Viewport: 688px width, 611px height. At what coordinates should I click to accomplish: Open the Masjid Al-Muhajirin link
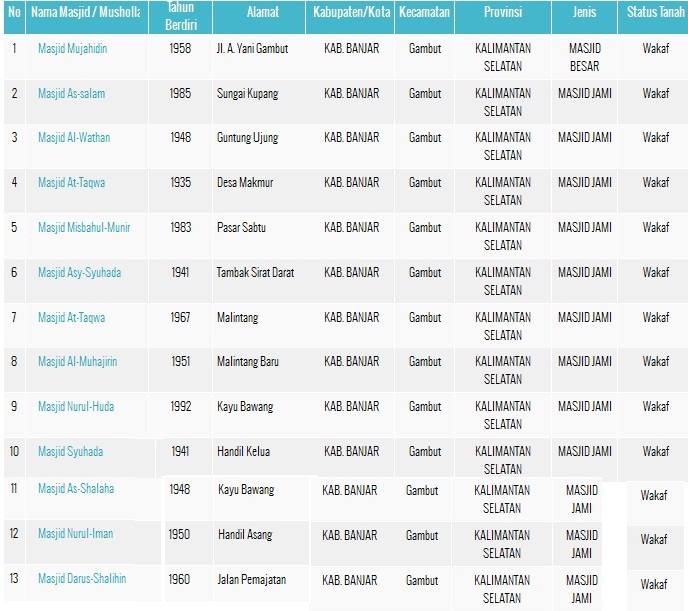pos(78,361)
